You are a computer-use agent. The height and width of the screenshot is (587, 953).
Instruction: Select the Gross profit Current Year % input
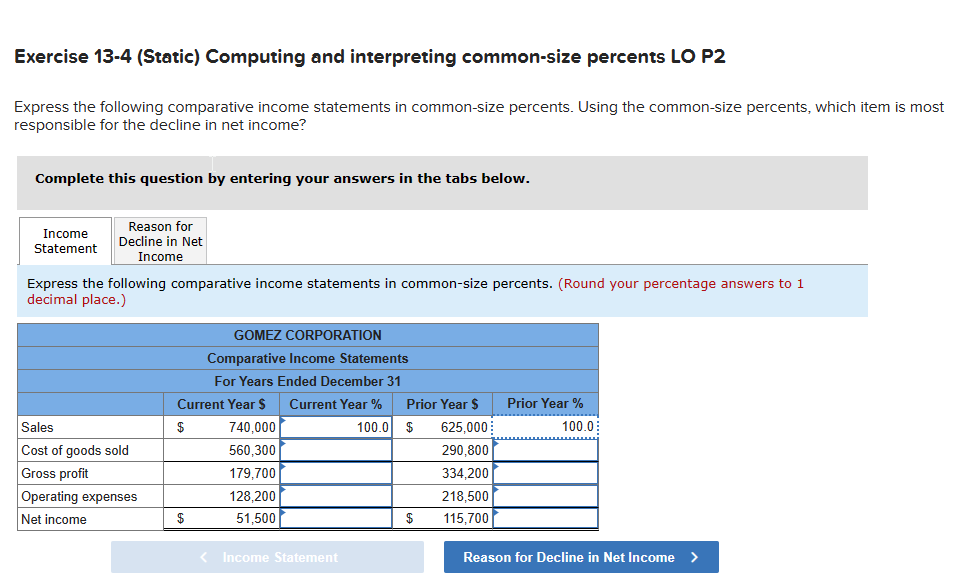335,473
